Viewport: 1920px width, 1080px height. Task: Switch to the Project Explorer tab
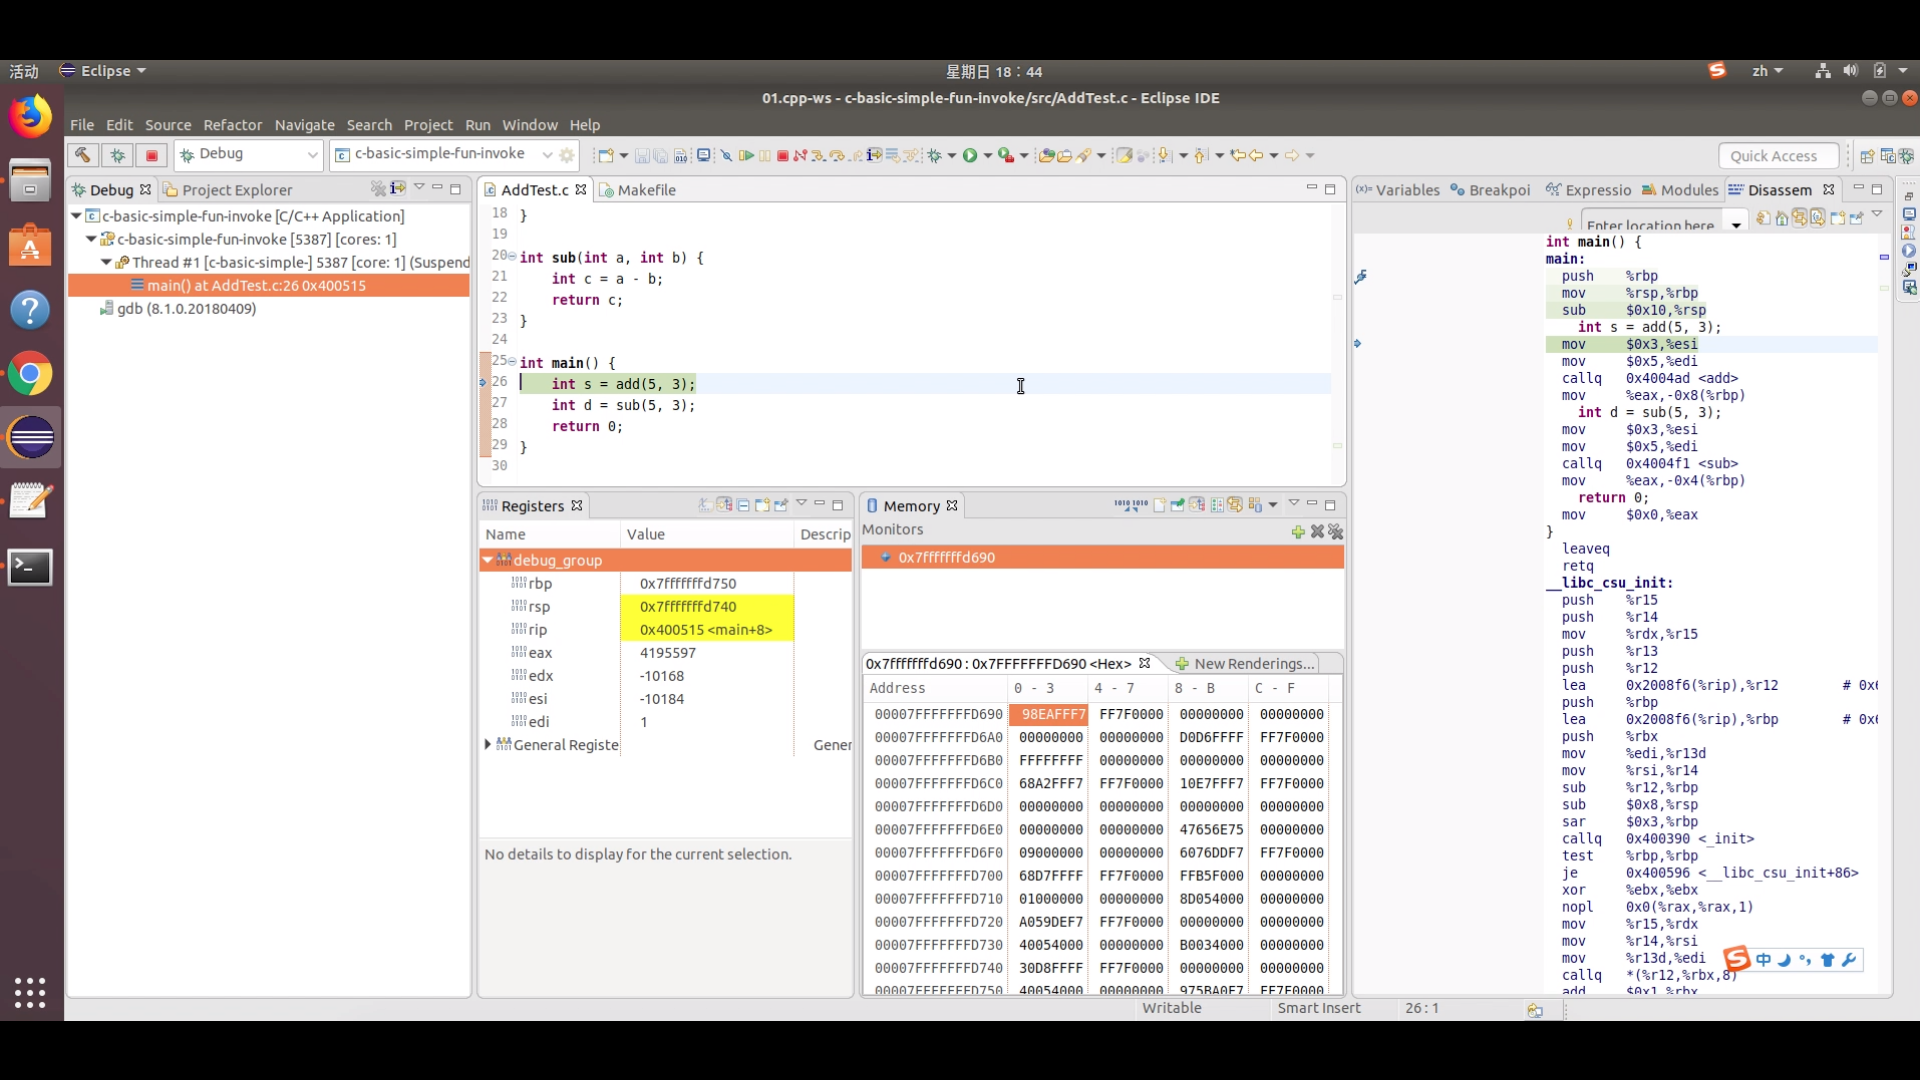click(228, 190)
